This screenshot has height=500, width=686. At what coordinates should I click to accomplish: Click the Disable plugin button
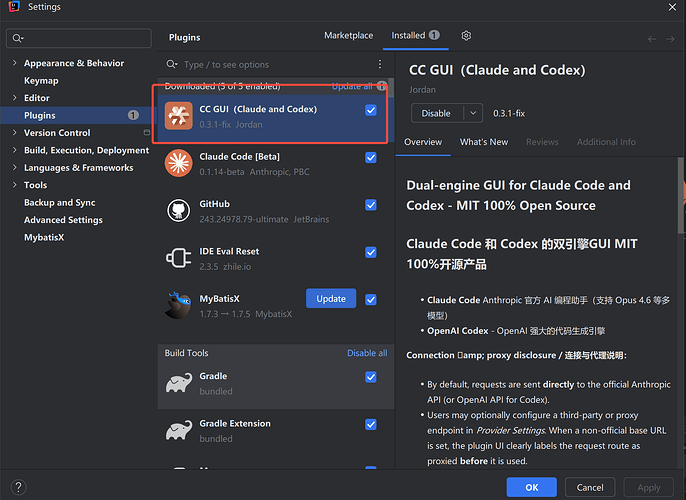pyautogui.click(x=437, y=113)
